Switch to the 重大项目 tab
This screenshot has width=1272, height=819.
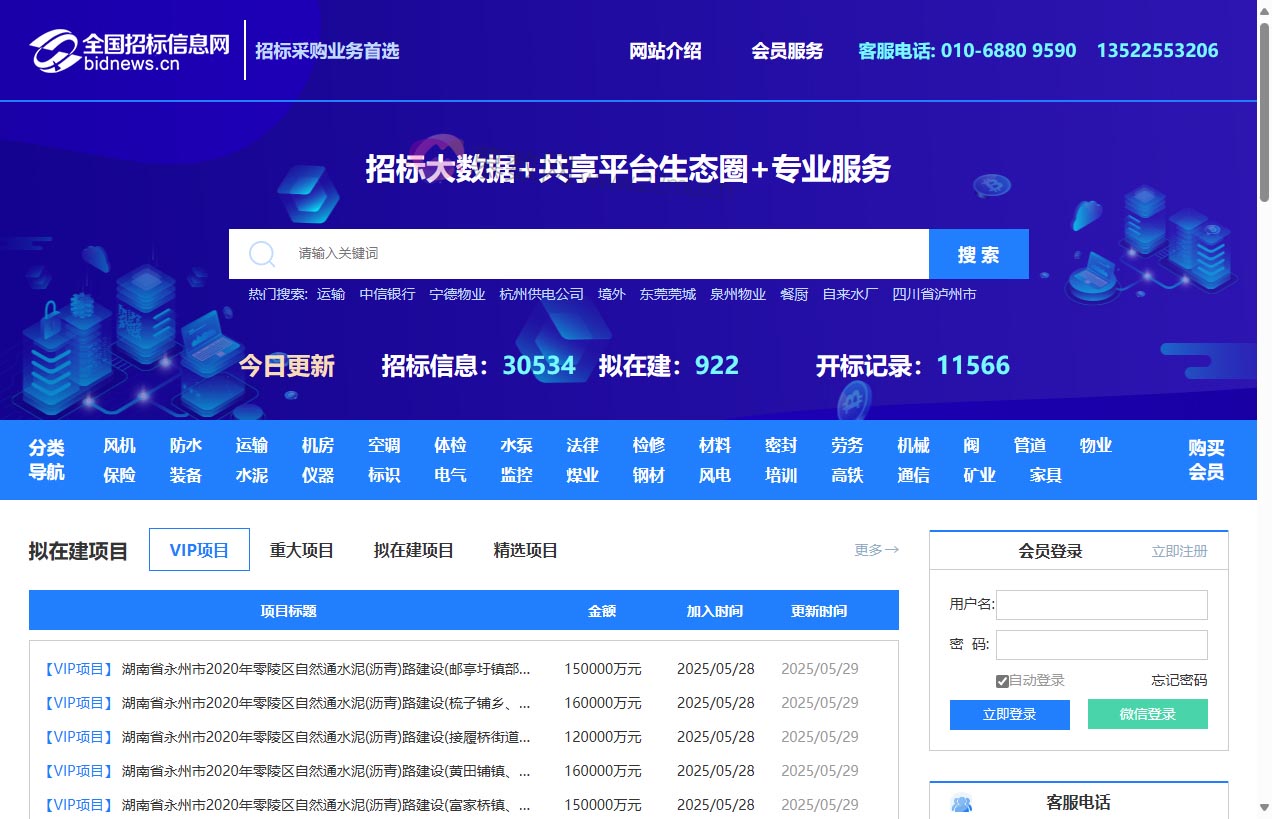301,549
